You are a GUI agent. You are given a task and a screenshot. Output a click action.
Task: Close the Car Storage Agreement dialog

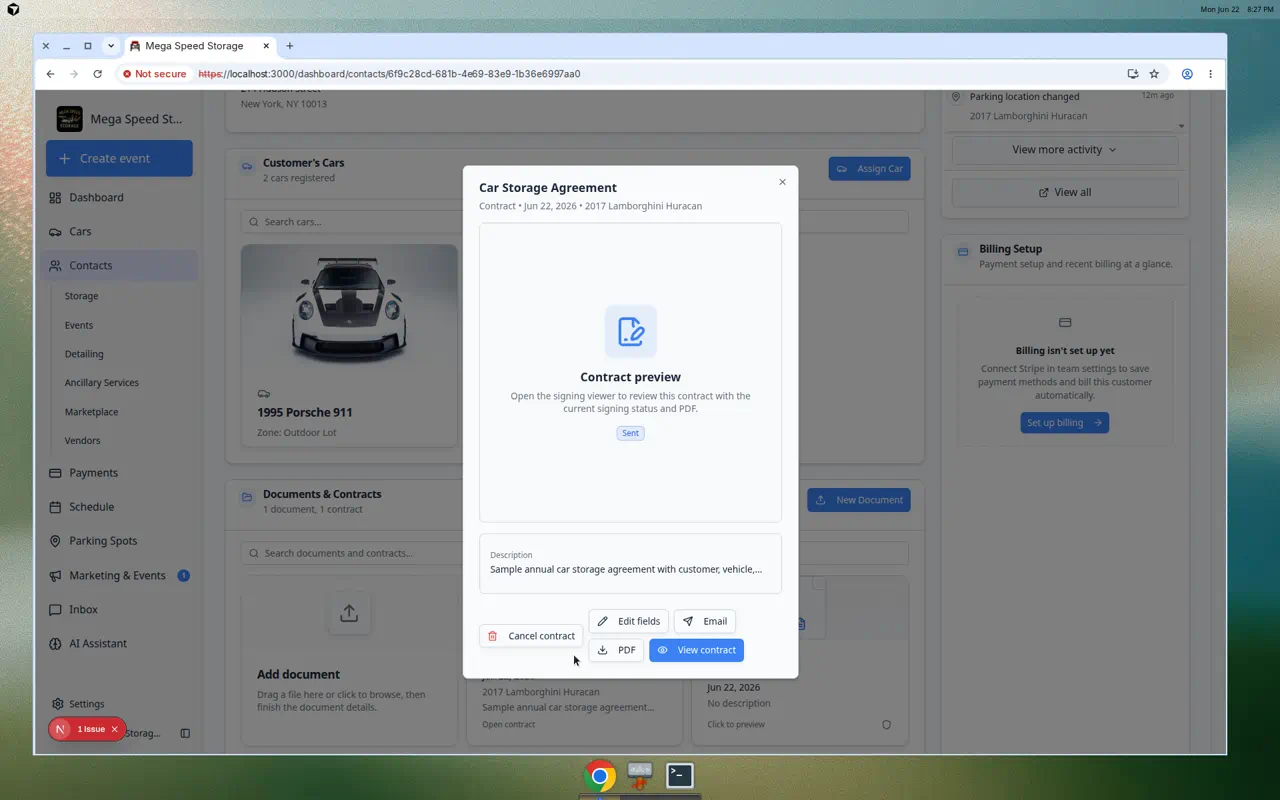[x=782, y=182]
